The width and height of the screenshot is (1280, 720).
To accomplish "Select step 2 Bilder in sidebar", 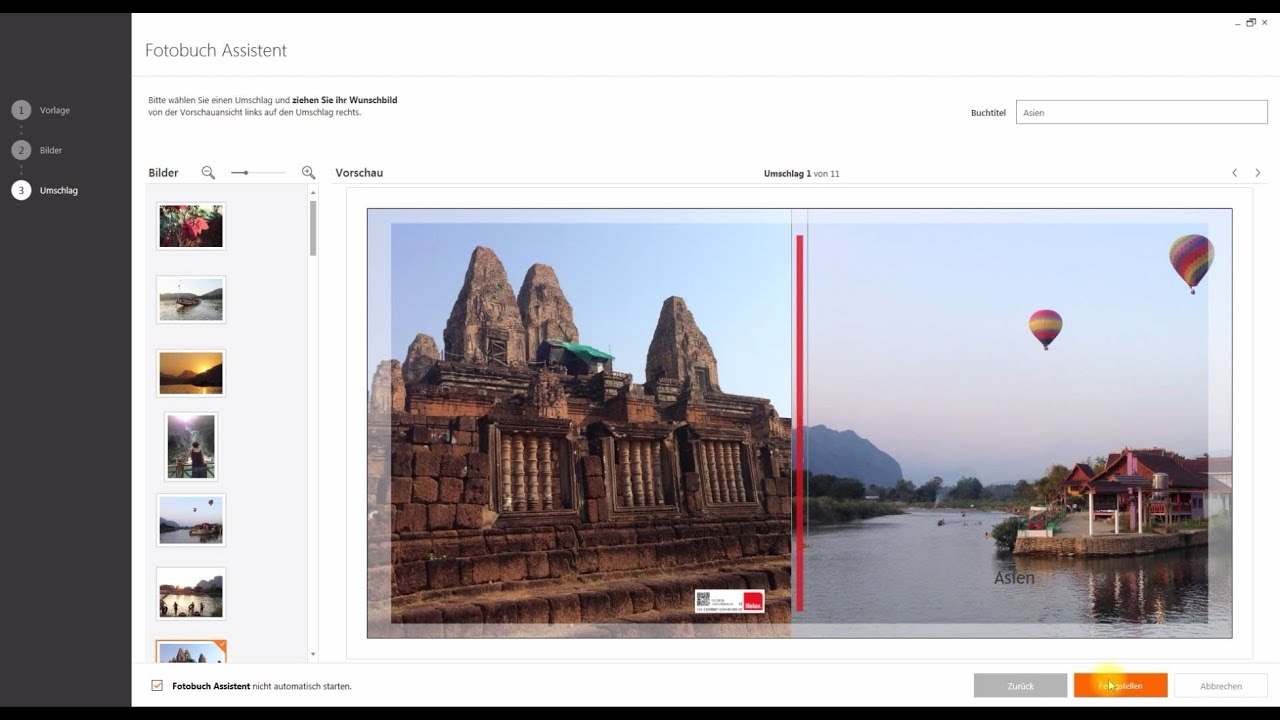I will (x=37, y=150).
